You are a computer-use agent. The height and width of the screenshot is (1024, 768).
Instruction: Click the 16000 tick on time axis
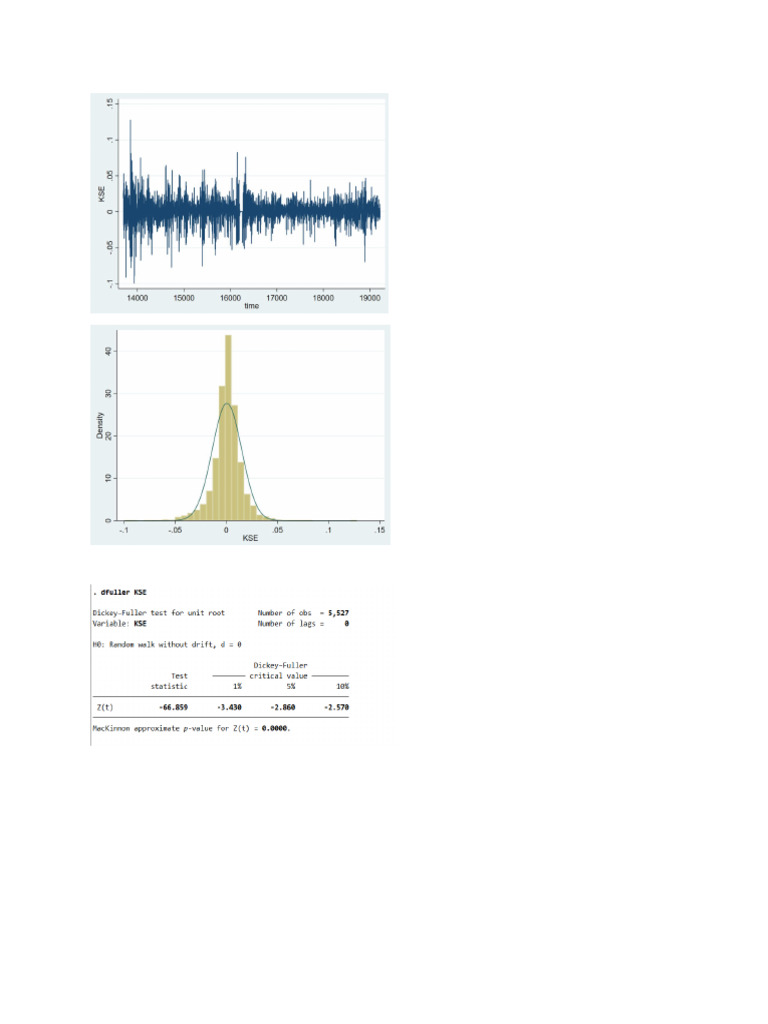(230, 298)
